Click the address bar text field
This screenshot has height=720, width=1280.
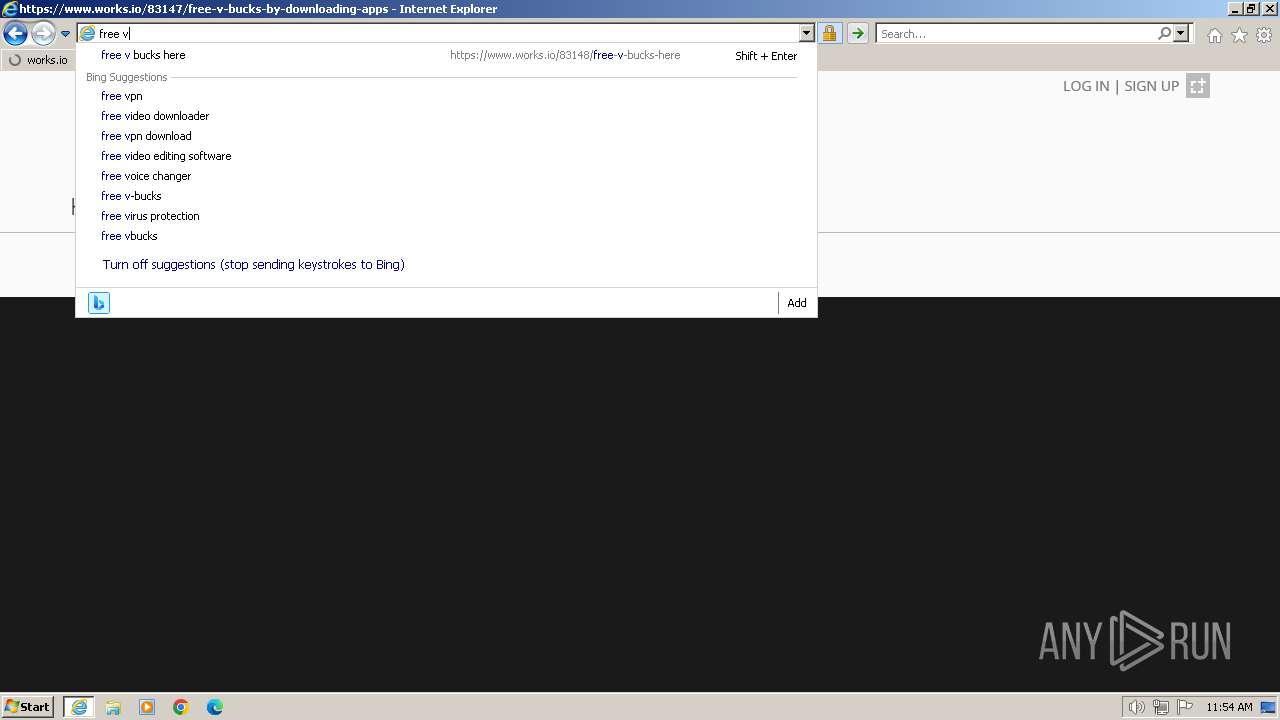click(447, 33)
